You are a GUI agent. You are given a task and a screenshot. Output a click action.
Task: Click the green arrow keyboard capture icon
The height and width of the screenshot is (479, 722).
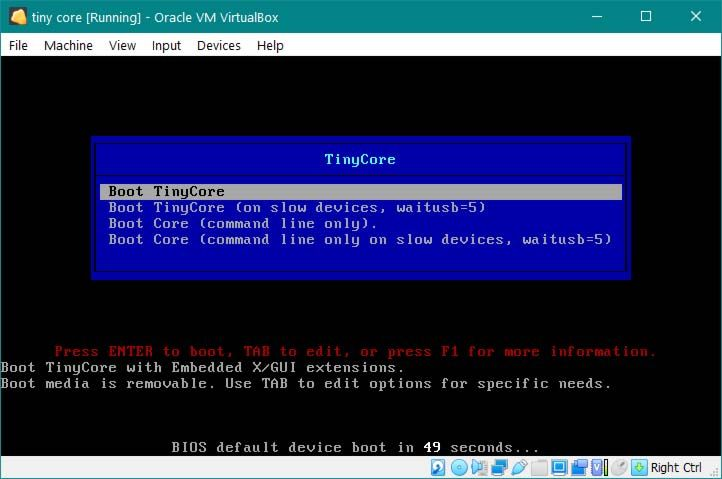[x=639, y=467]
